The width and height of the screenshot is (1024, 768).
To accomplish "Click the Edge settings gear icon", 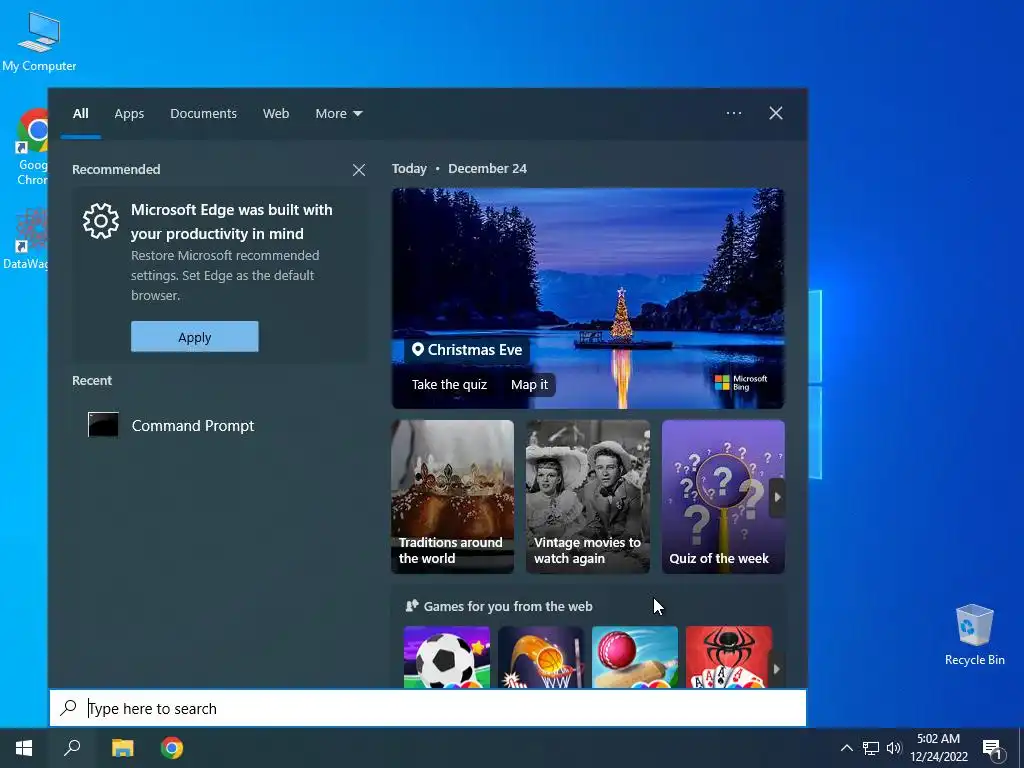I will pos(101,221).
